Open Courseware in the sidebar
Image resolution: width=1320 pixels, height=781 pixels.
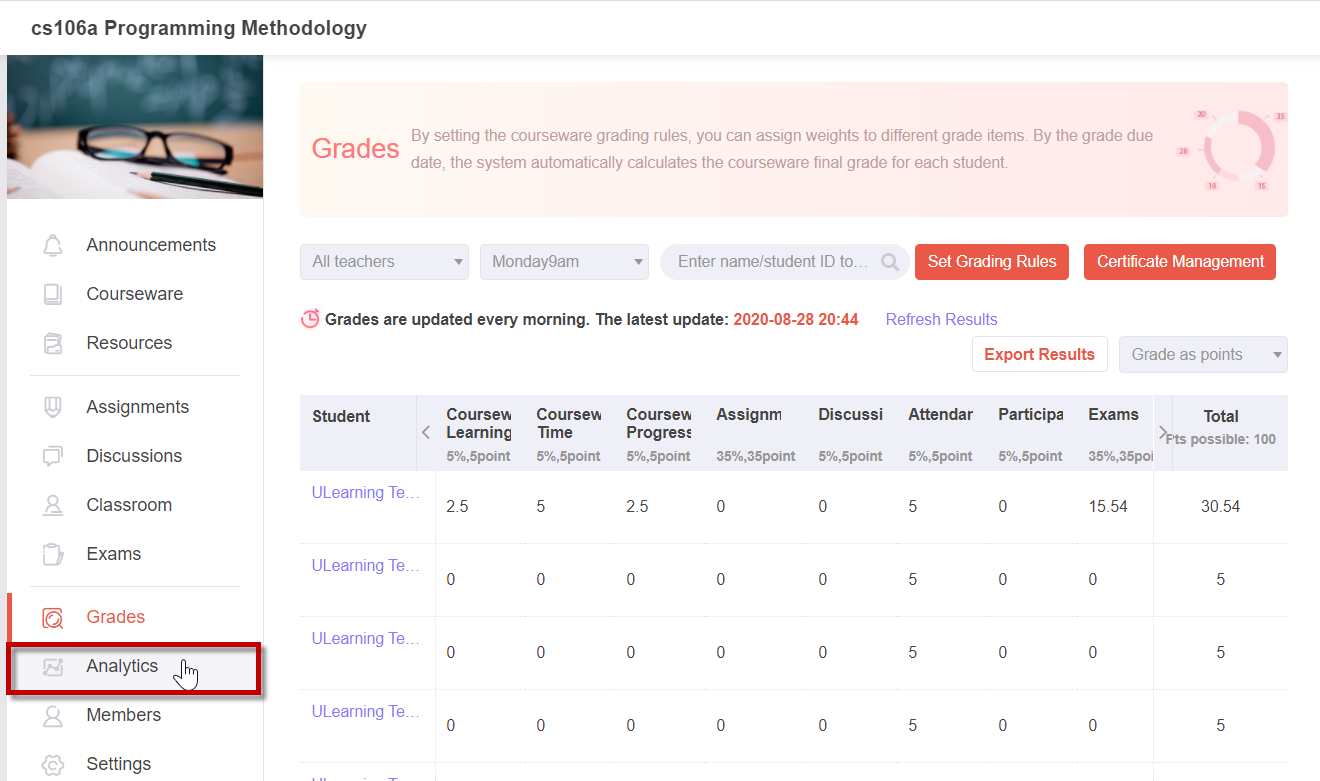coord(136,294)
